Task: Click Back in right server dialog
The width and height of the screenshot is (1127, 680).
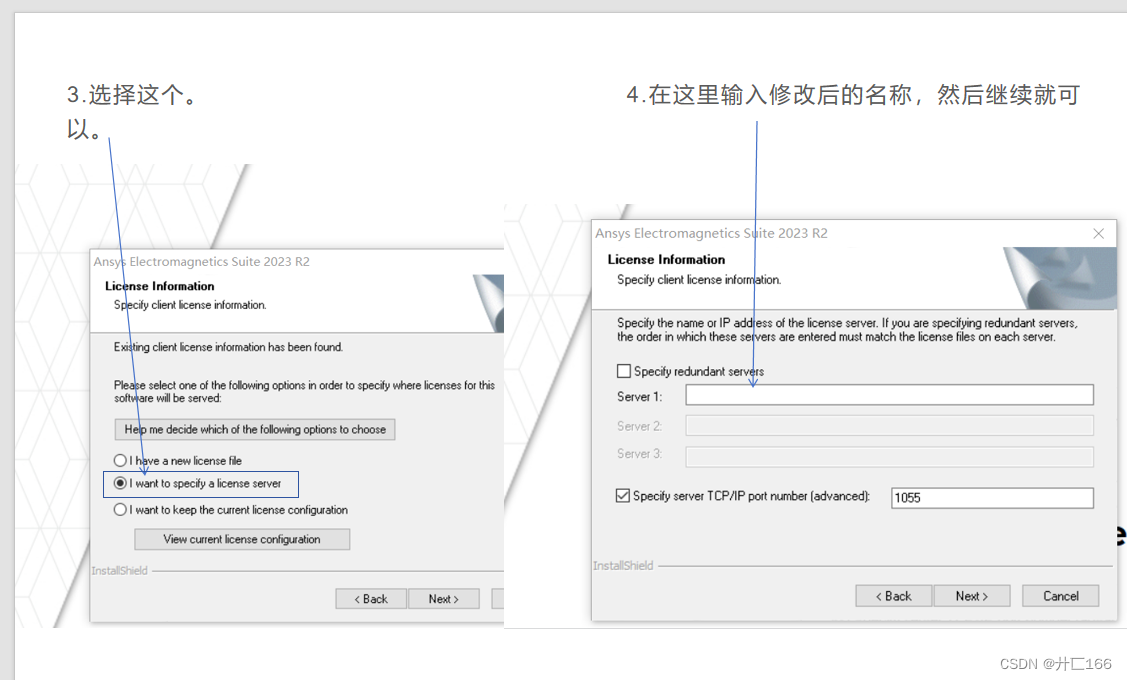Action: 893,596
